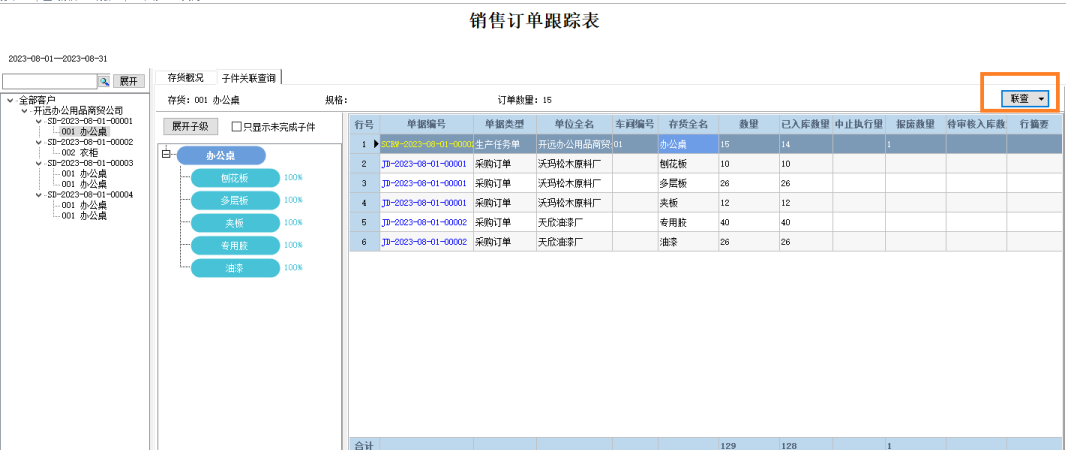Open document link SCRW-2023-08-01-0000 in row 1
The height and width of the screenshot is (450, 1066).
427,144
